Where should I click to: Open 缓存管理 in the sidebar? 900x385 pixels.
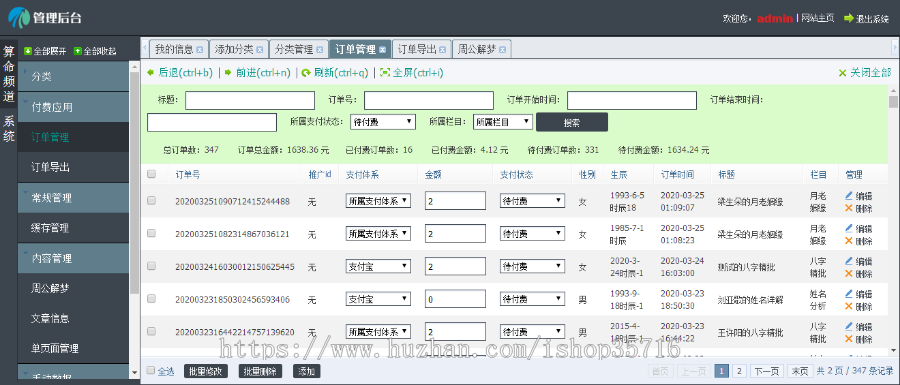[x=73, y=228]
